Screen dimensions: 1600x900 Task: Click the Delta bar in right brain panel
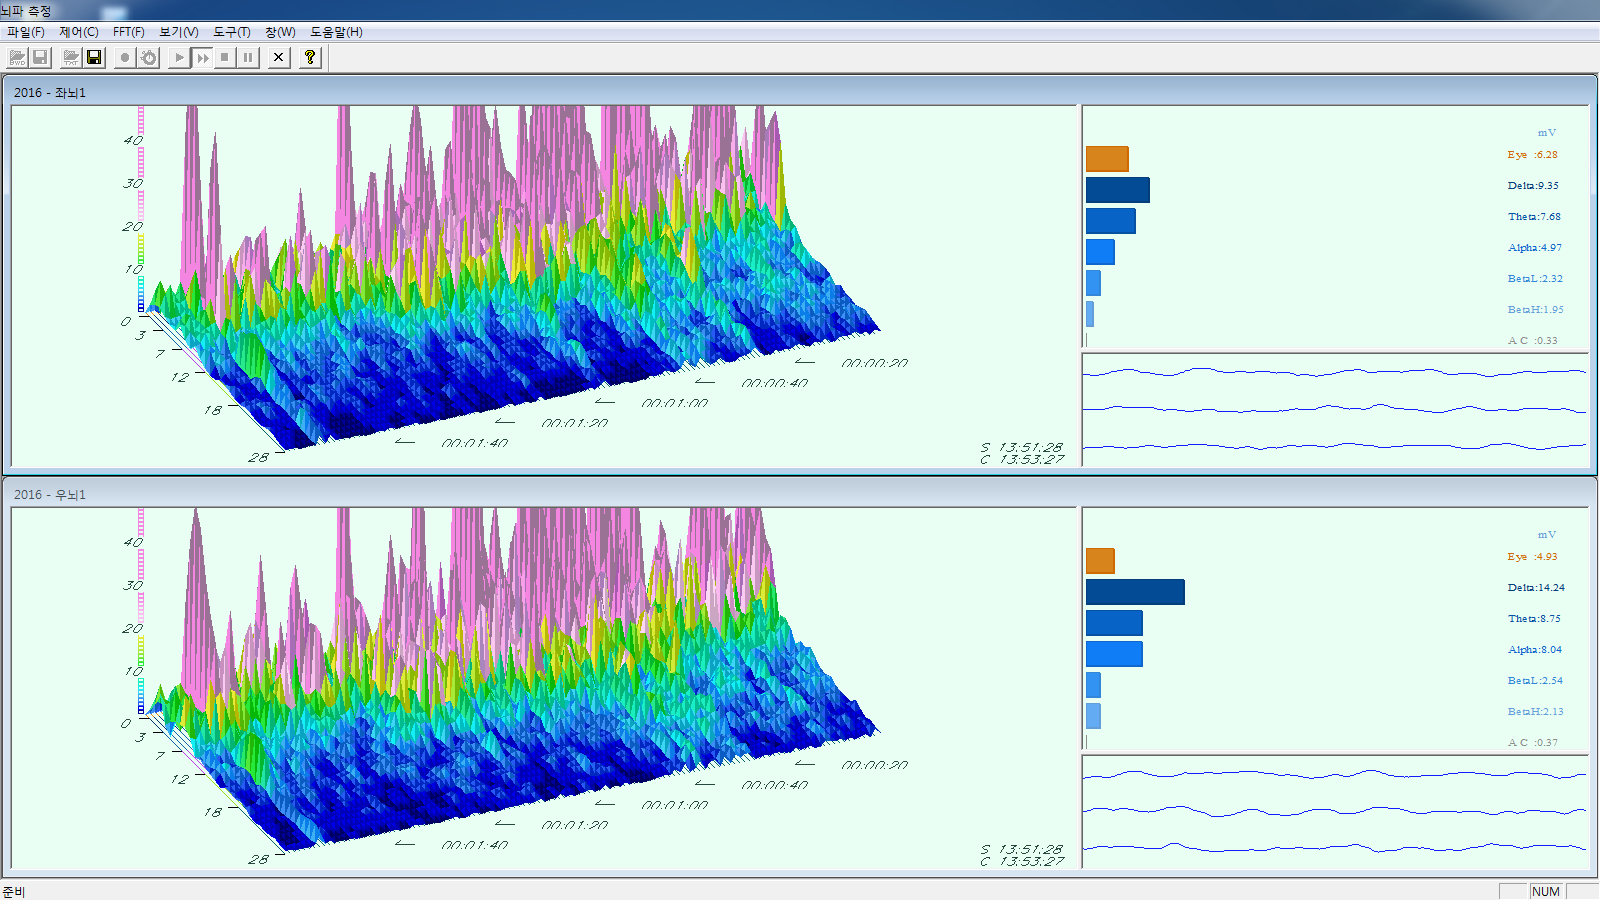click(1135, 592)
